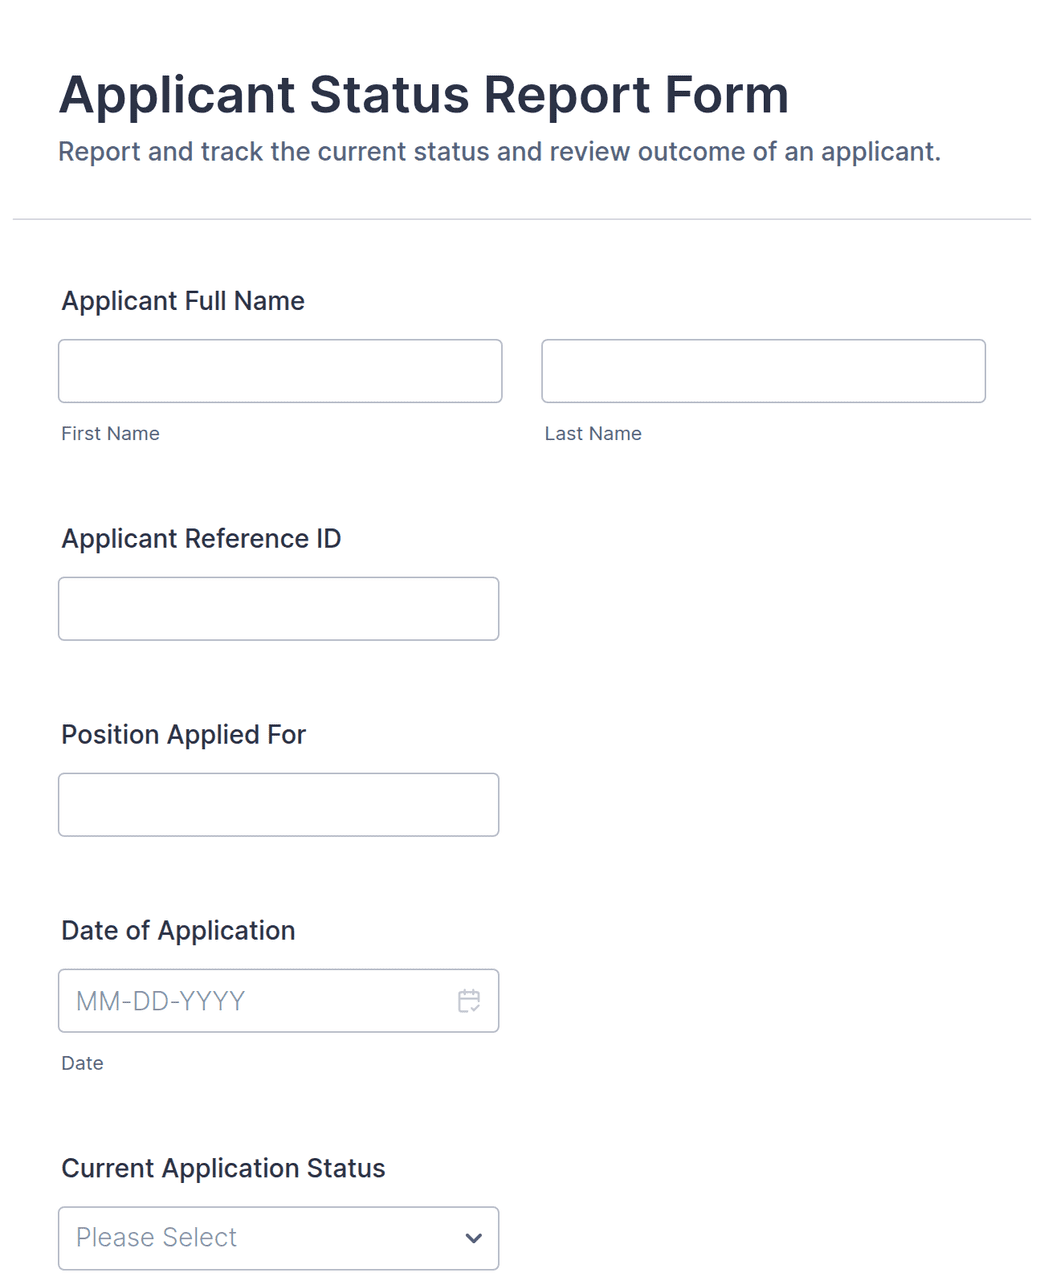
Task: Click the Applicant Full Name label
Action: click(183, 301)
